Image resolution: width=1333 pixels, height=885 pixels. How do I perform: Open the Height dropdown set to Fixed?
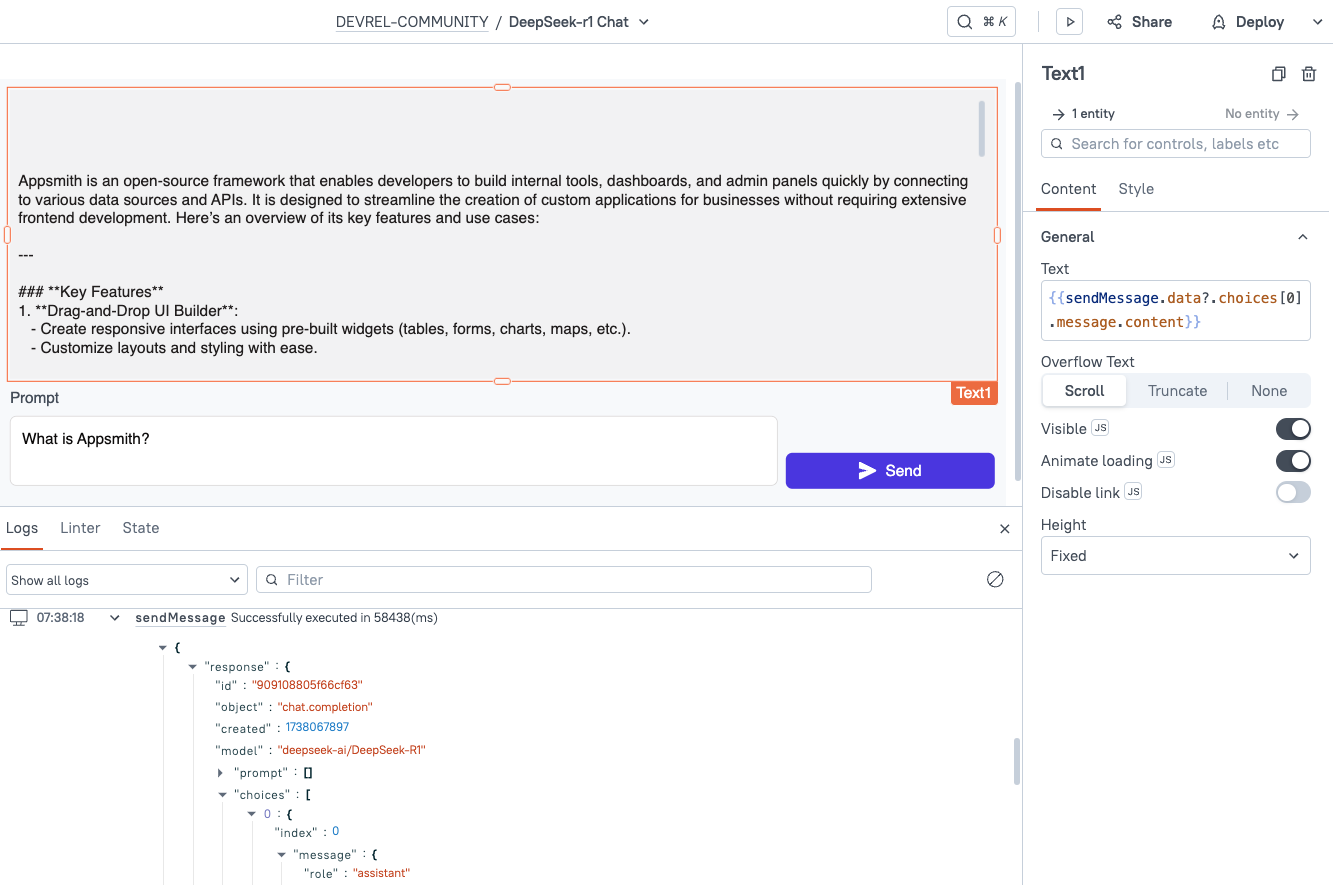click(x=1176, y=556)
